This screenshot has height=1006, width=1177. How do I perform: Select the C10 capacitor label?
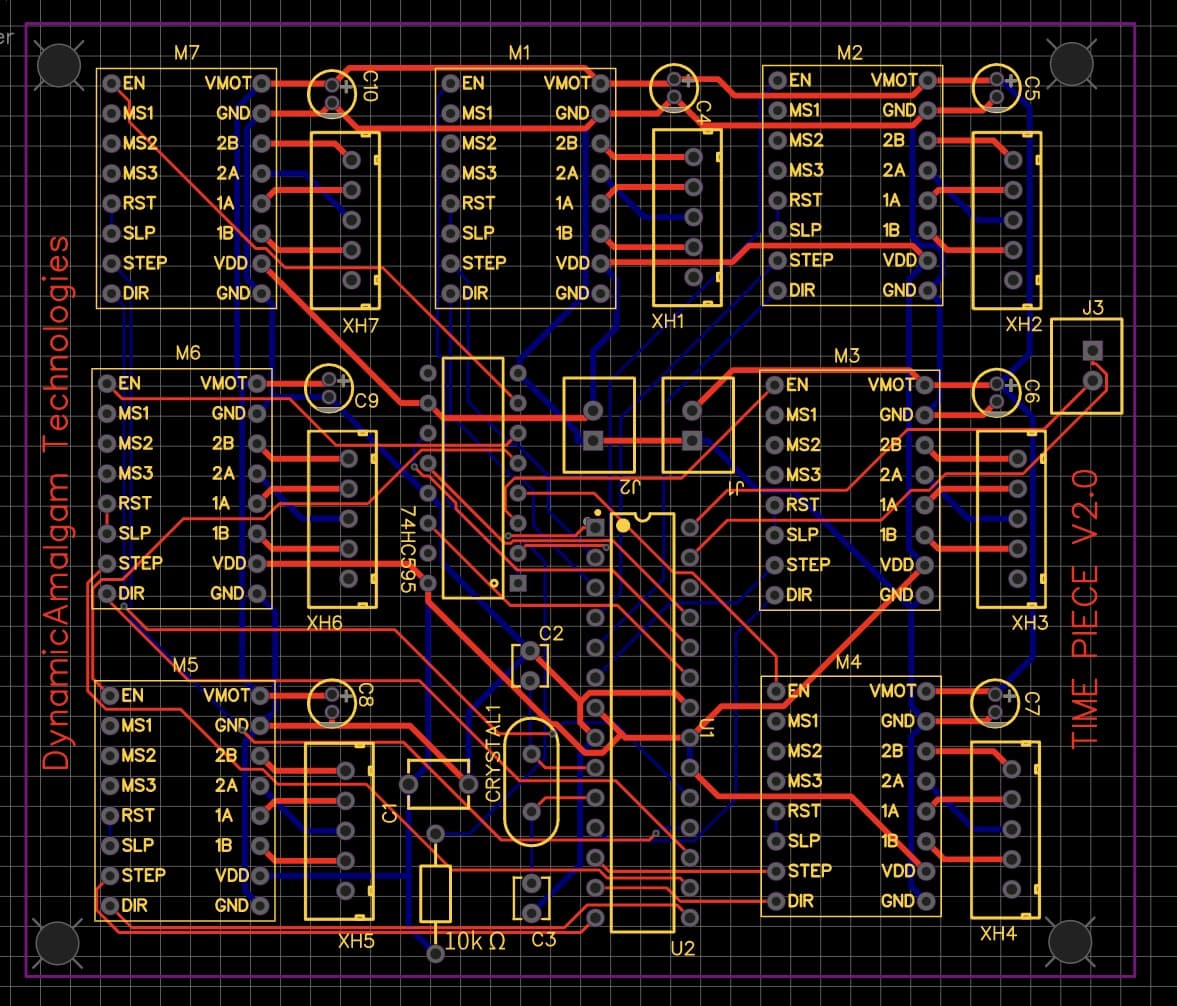369,86
